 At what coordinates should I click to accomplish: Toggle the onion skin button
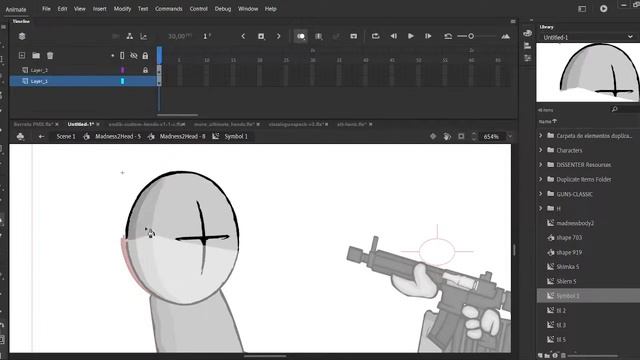pos(301,36)
